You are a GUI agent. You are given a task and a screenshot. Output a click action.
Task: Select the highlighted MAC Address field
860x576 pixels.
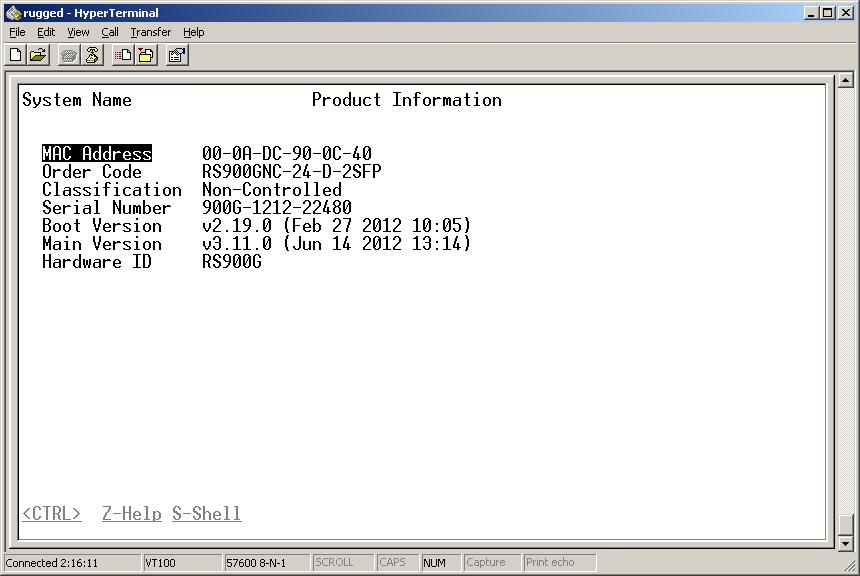point(97,154)
